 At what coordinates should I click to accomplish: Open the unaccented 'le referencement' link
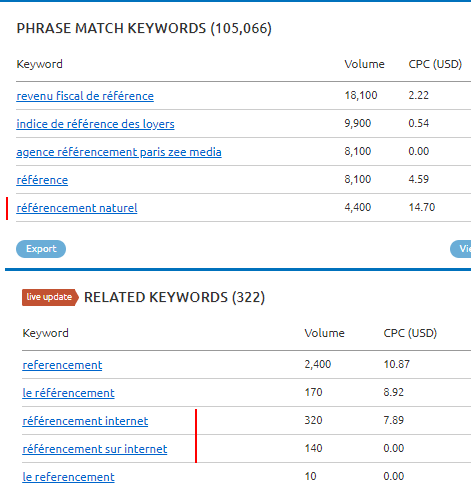pyautogui.click(x=68, y=477)
